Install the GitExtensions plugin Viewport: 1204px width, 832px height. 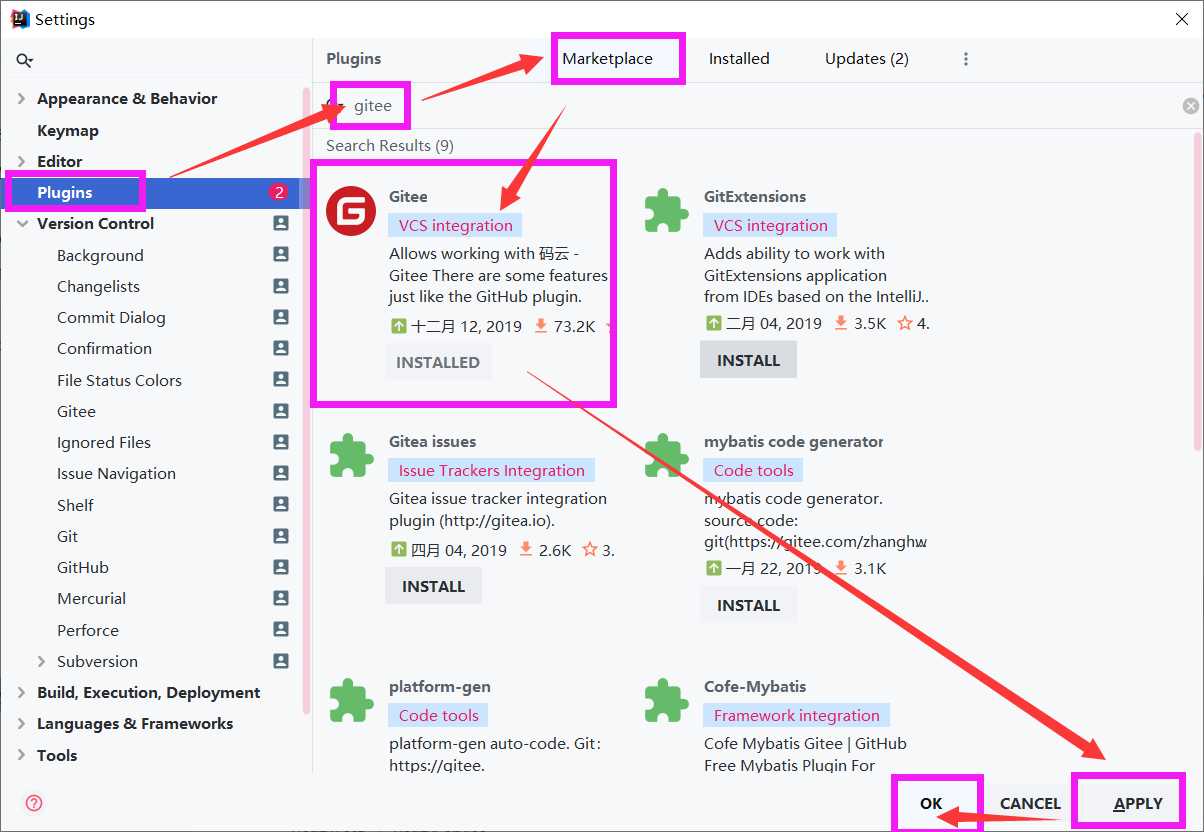coord(748,360)
